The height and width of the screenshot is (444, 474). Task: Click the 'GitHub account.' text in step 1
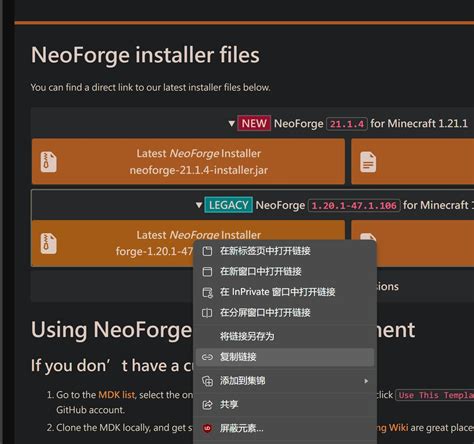click(90, 410)
